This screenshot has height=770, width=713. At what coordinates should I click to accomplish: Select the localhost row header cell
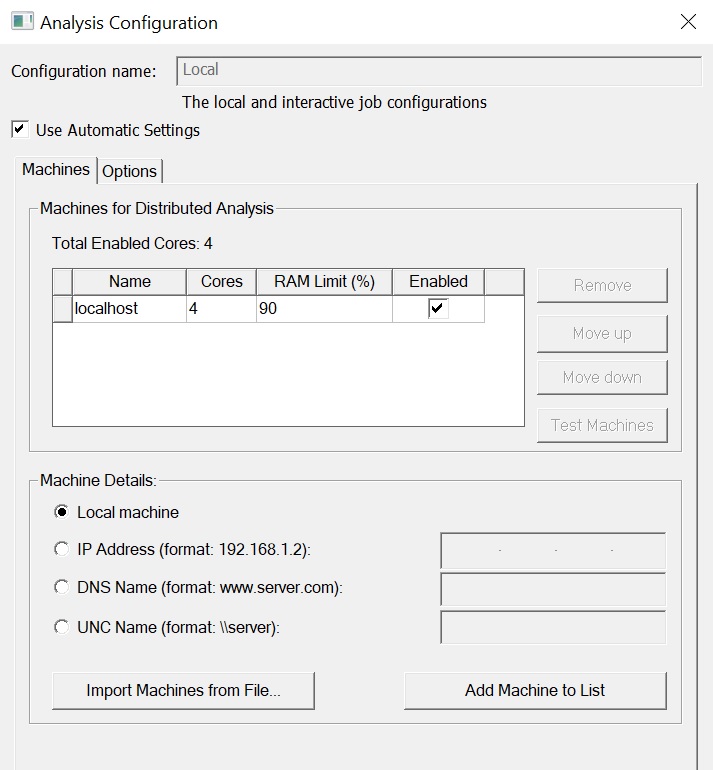click(x=62, y=309)
